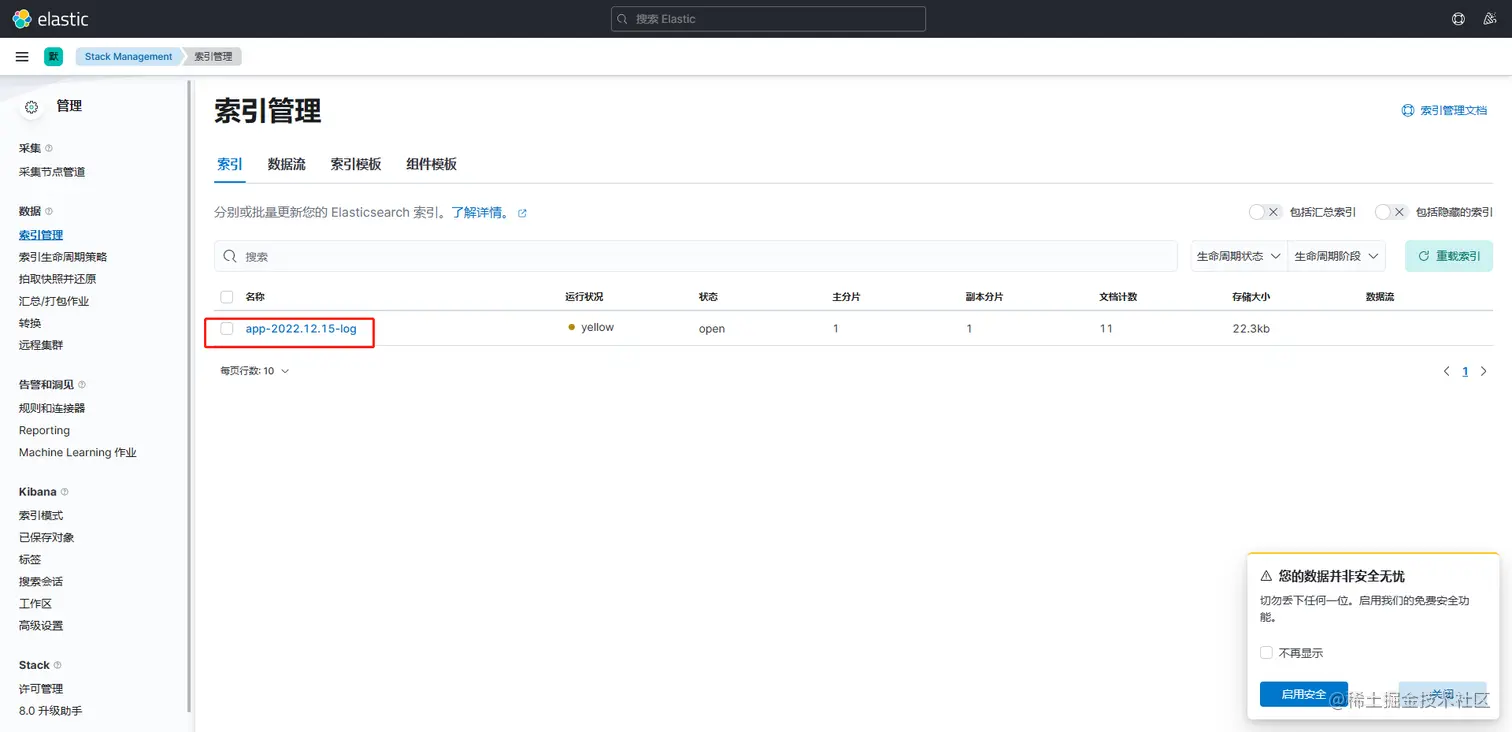Toggle 包括汇总索引 switch

pos(1265,212)
